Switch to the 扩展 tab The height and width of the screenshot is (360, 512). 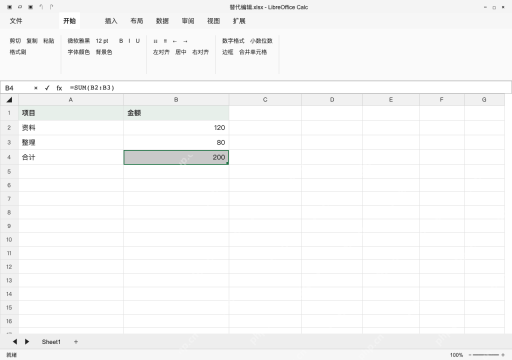239,21
